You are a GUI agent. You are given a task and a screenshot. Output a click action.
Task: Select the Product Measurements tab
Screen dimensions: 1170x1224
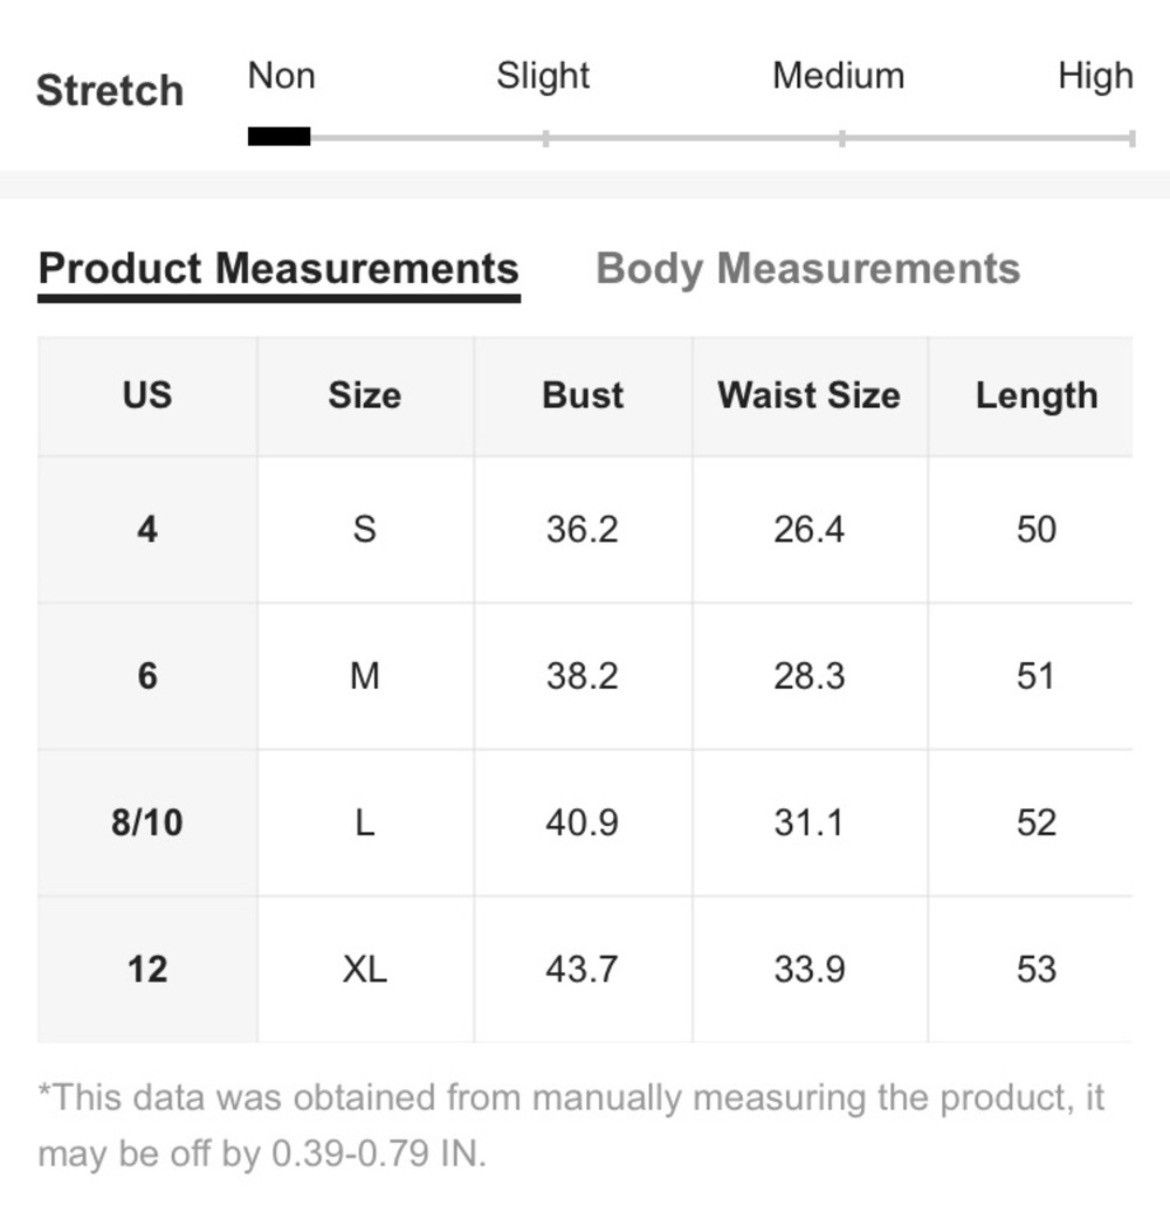[x=279, y=269]
